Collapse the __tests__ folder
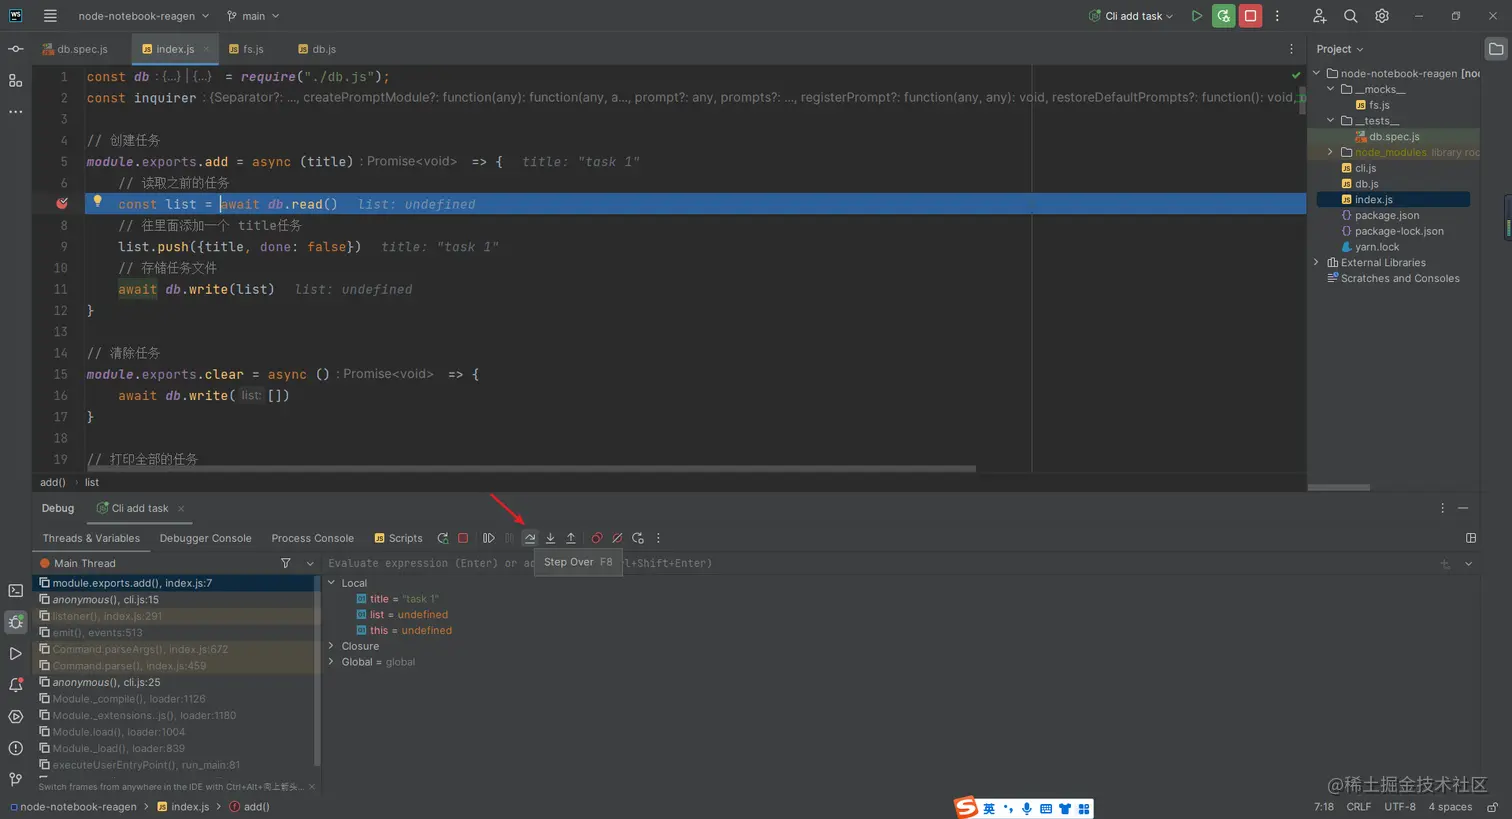The image size is (1512, 819). tap(1331, 121)
